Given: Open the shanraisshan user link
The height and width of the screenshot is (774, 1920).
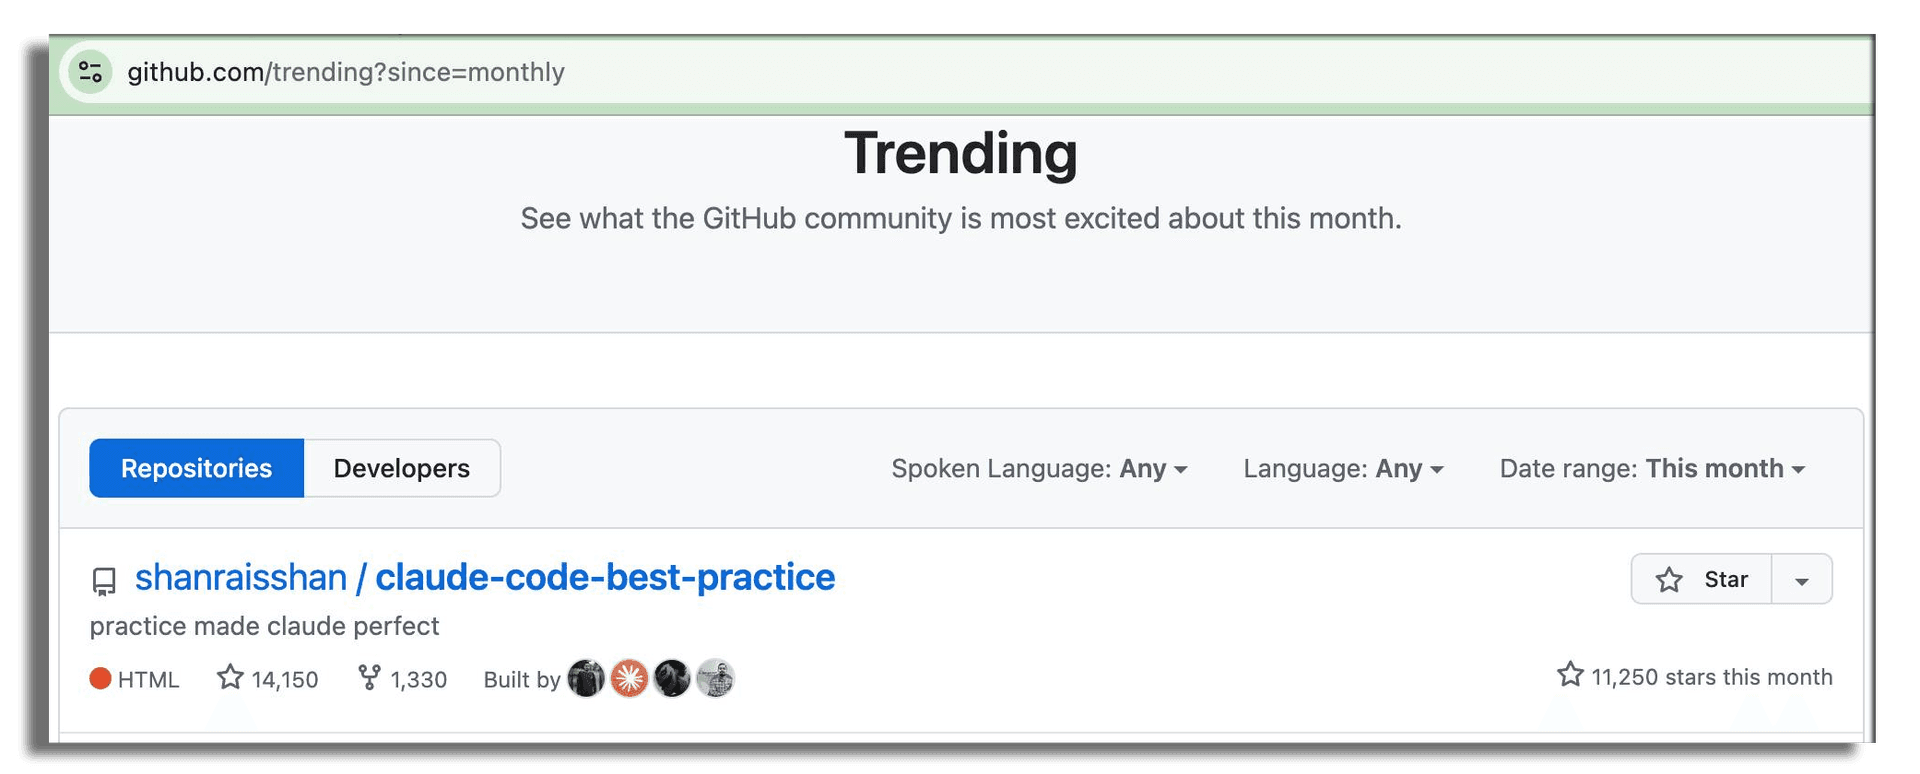Looking at the screenshot, I should point(241,578).
